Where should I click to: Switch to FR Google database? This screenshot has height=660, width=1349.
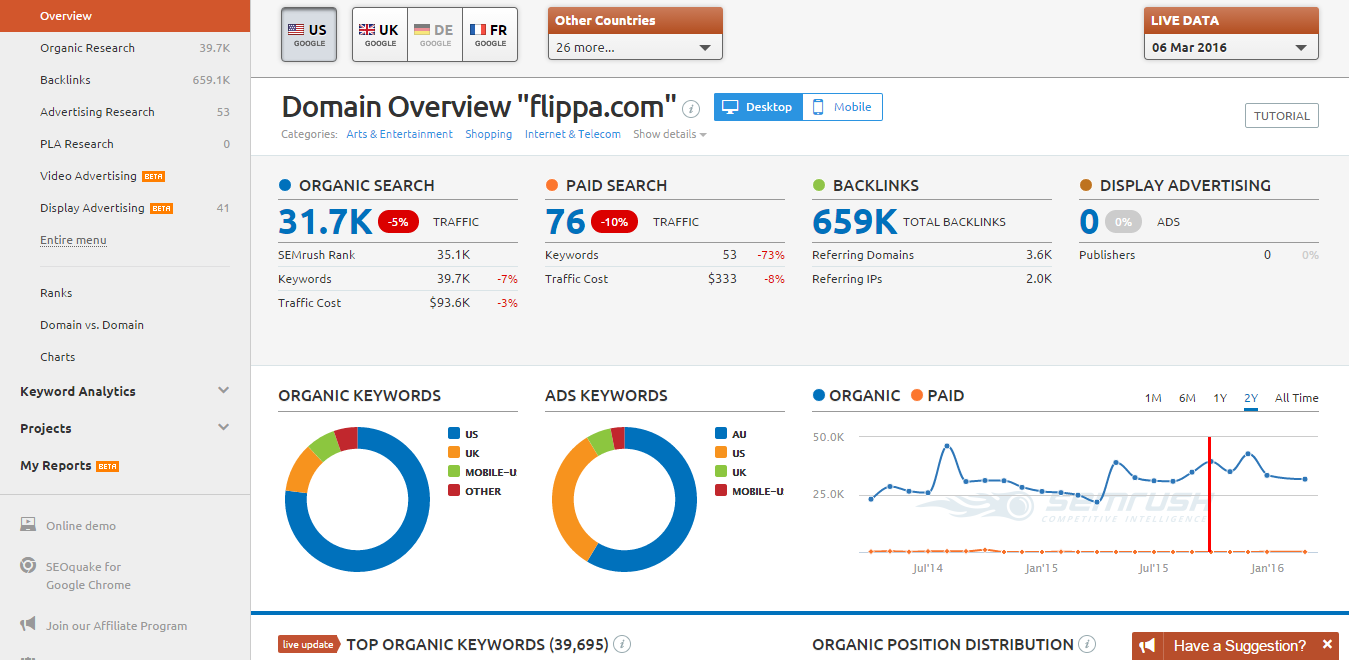pos(490,35)
